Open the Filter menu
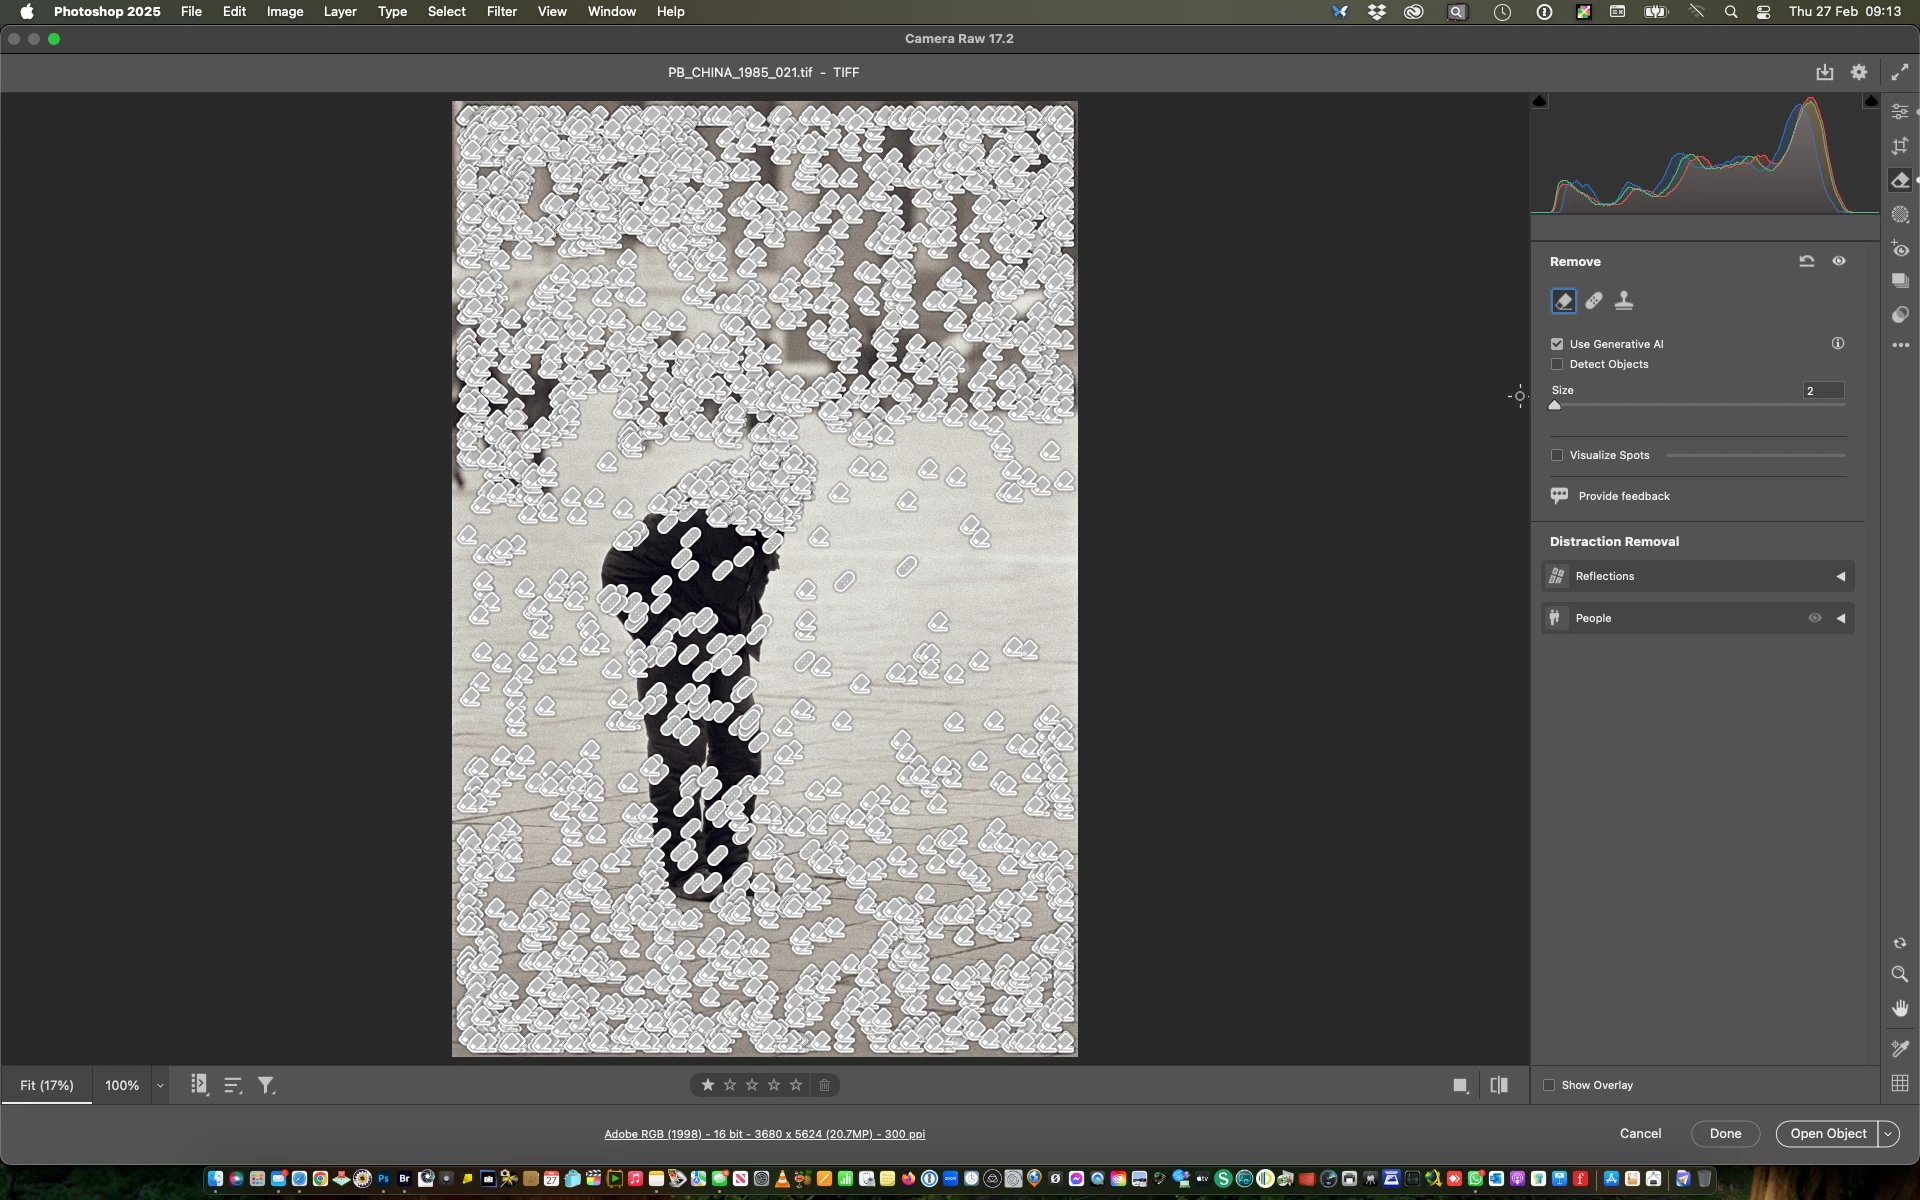 click(x=501, y=11)
